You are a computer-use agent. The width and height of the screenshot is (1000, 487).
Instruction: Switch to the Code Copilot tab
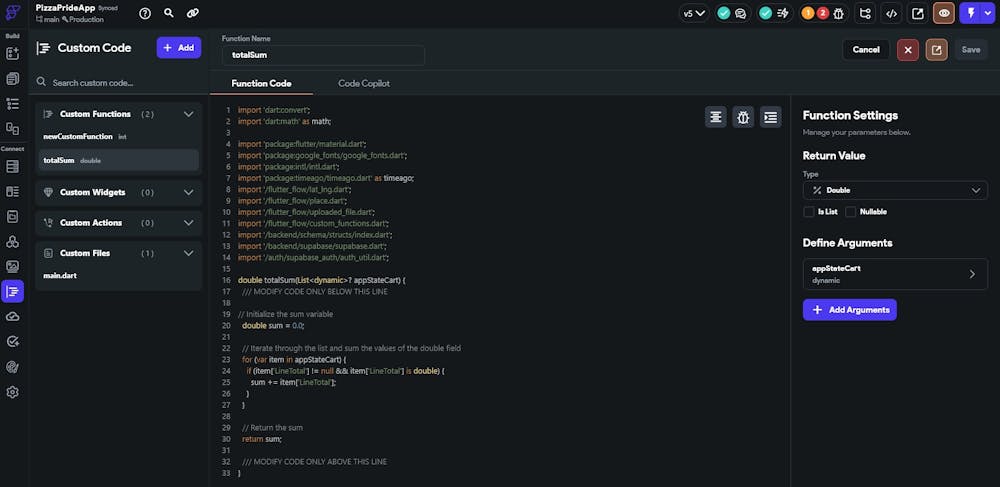tap(363, 83)
